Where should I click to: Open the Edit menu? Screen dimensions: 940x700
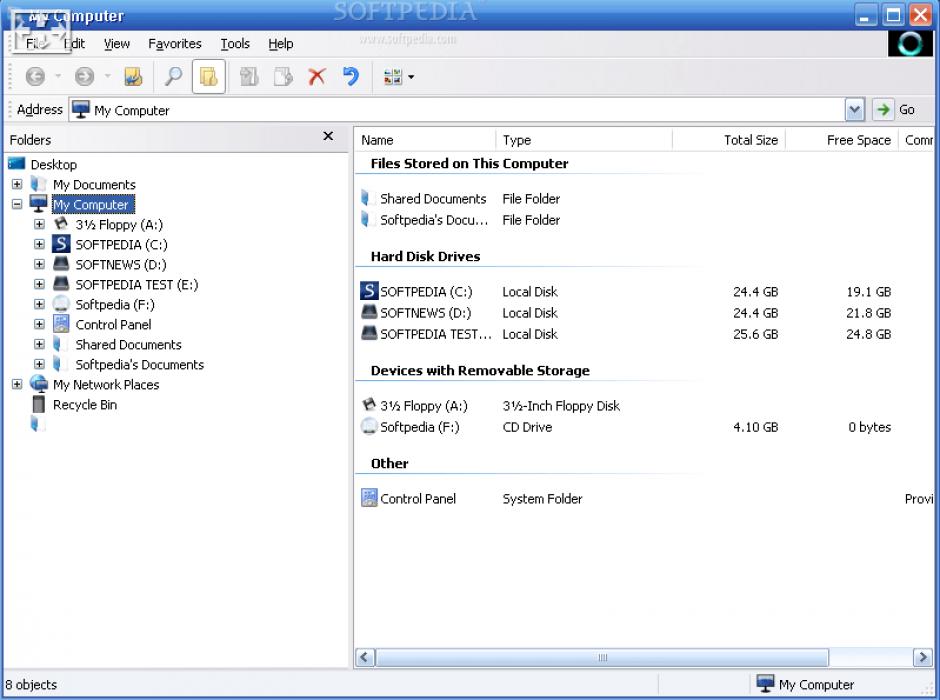[x=74, y=44]
